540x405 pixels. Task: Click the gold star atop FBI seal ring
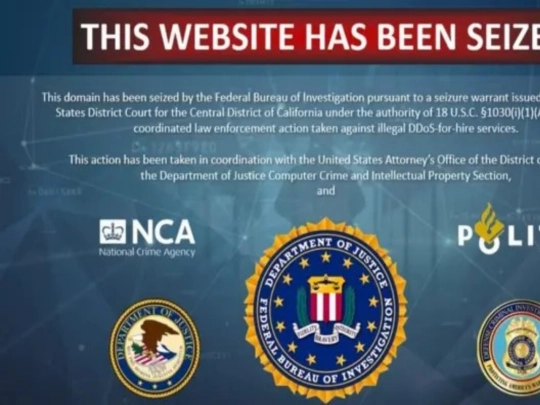point(325,256)
